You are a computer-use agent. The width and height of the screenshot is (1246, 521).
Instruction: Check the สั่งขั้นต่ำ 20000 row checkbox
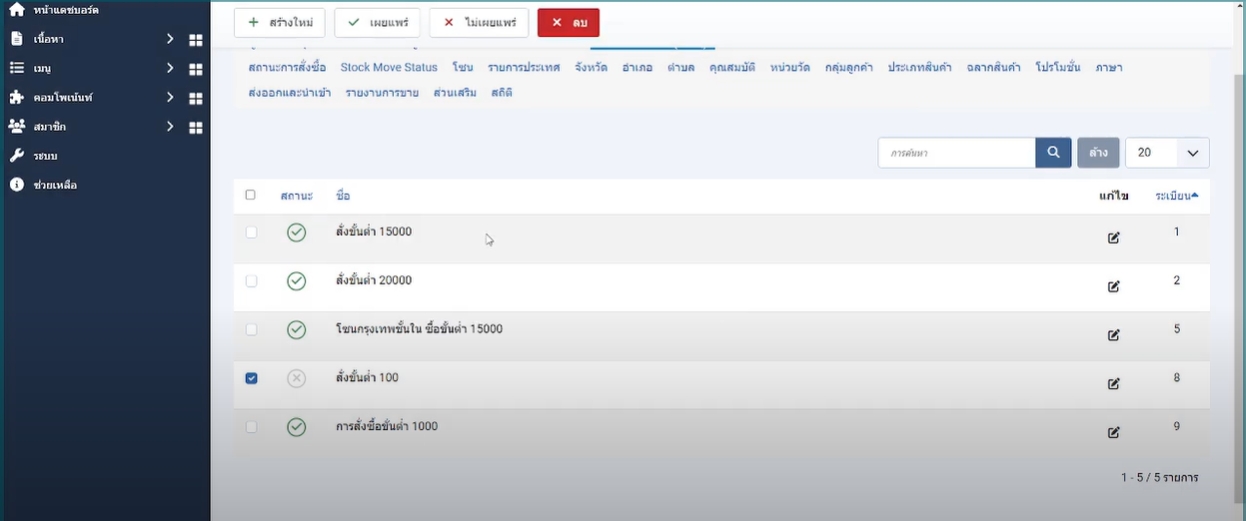[251, 281]
